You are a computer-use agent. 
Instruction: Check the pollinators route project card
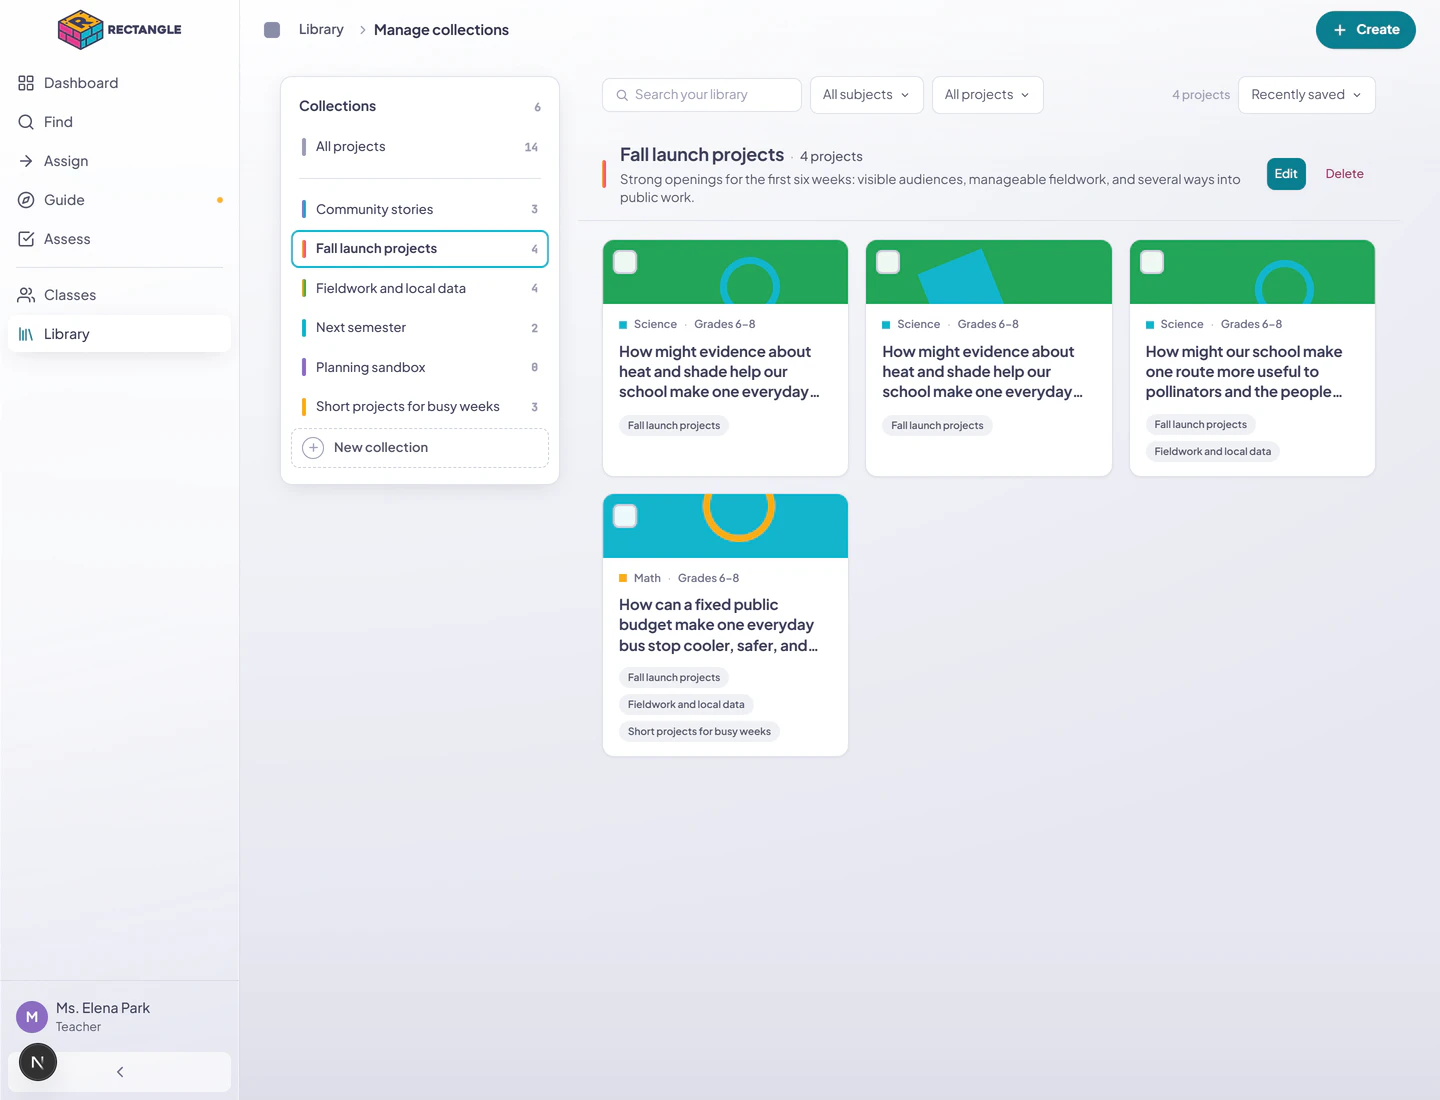1152,262
